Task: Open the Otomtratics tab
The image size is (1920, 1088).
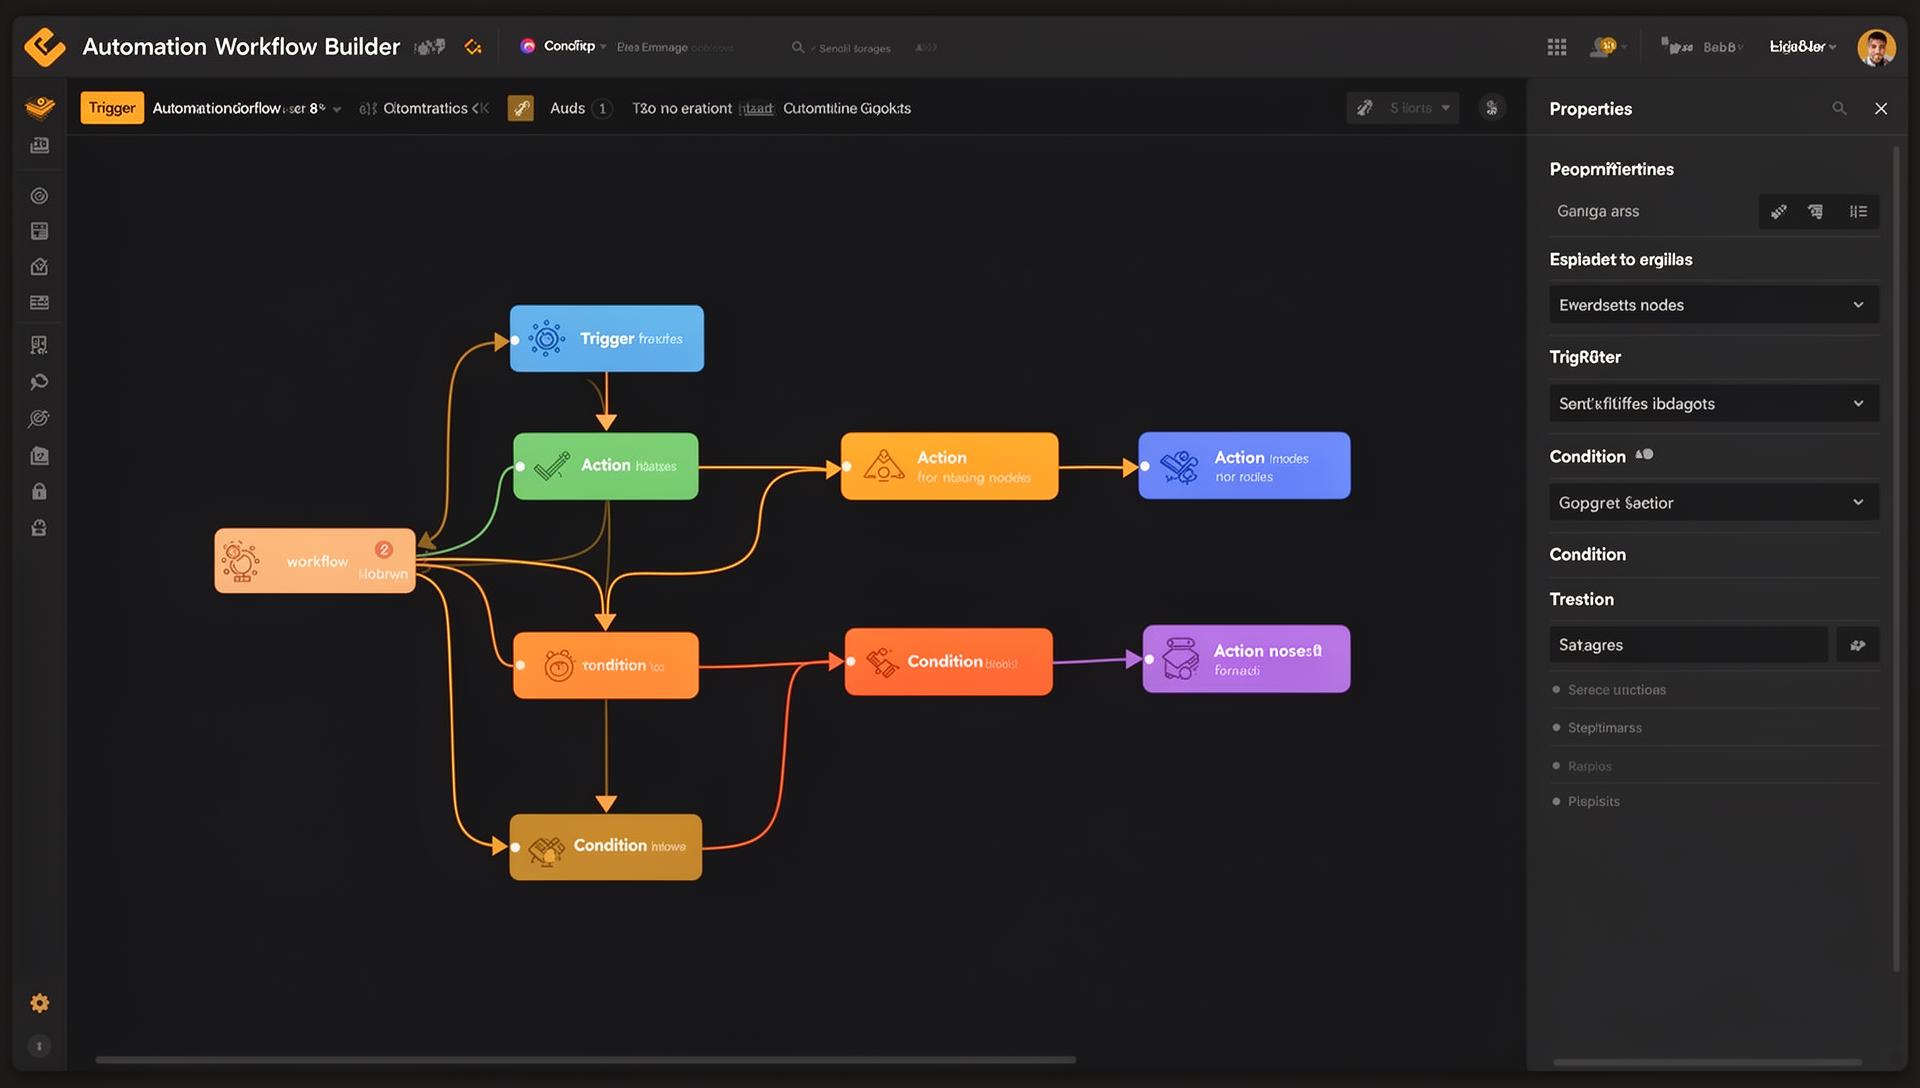Action: (x=425, y=108)
